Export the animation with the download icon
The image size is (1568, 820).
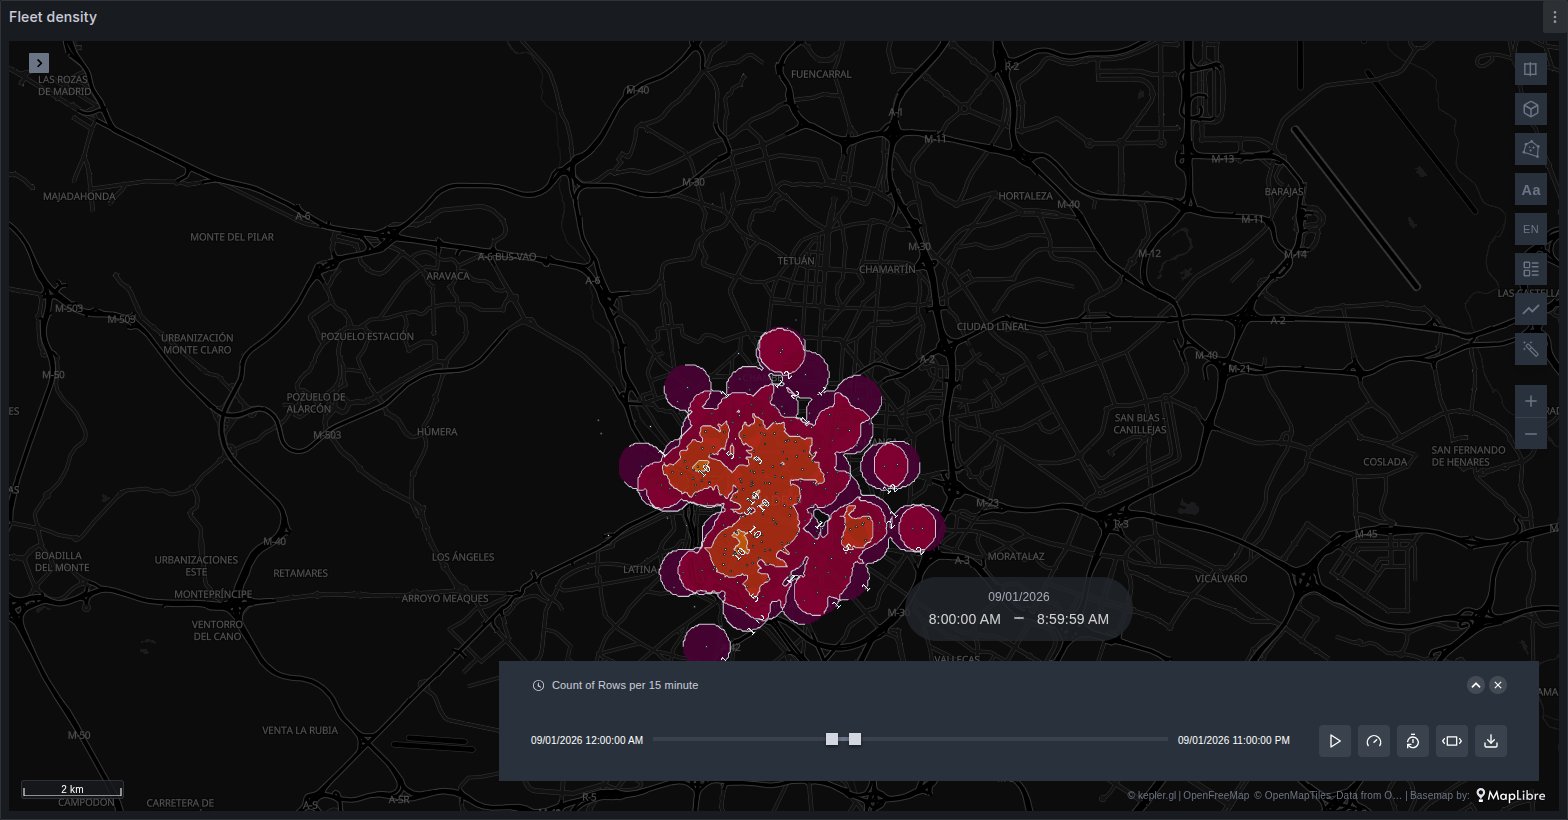pyautogui.click(x=1490, y=741)
